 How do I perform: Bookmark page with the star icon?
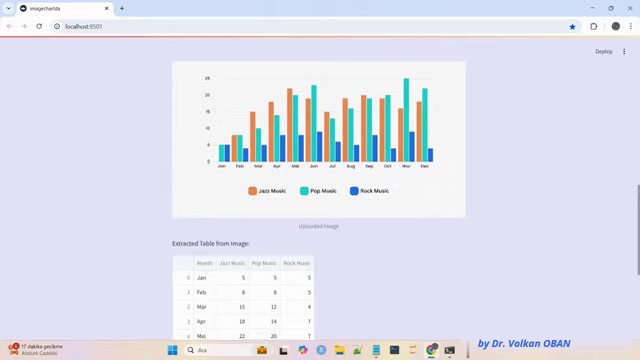pos(572,27)
